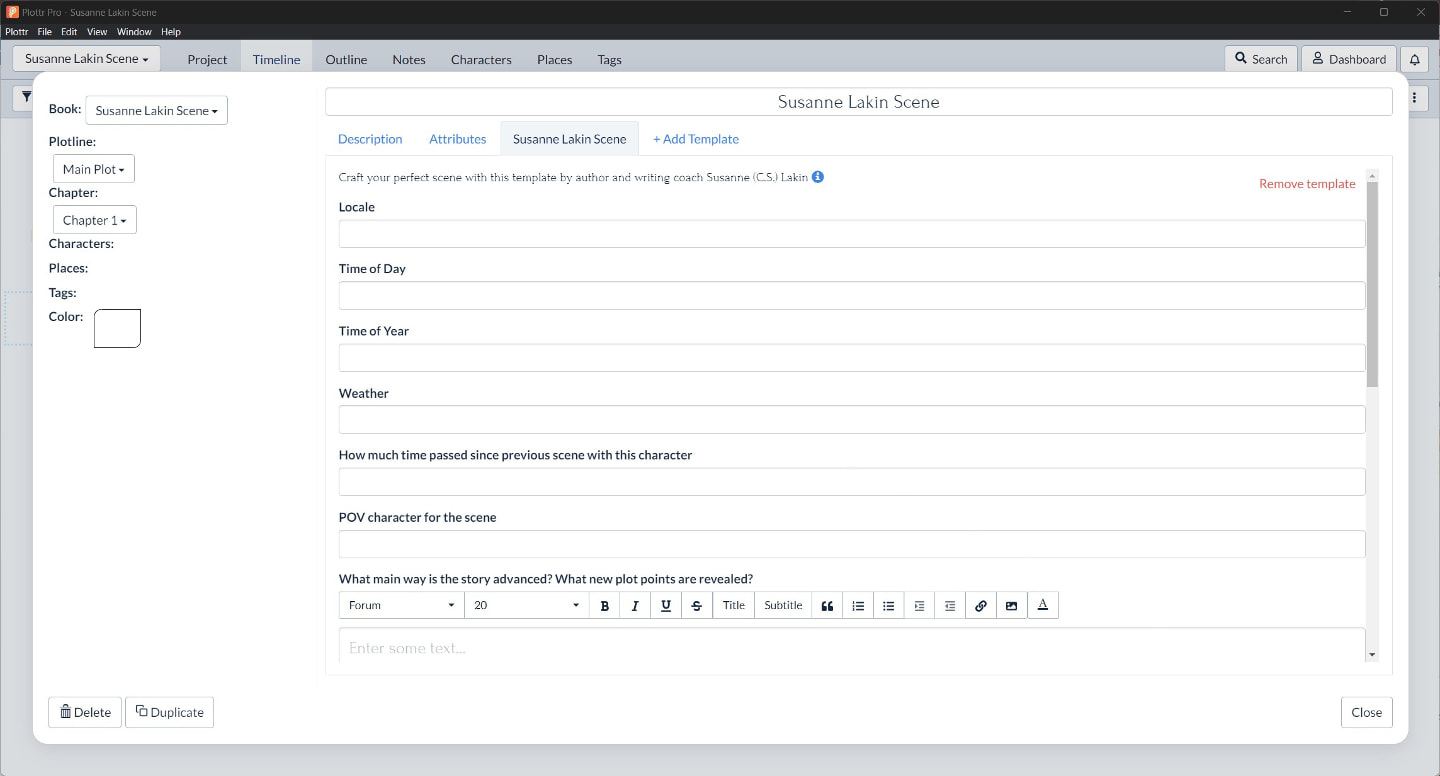
Task: Open the Edit menu
Action: [x=69, y=32]
